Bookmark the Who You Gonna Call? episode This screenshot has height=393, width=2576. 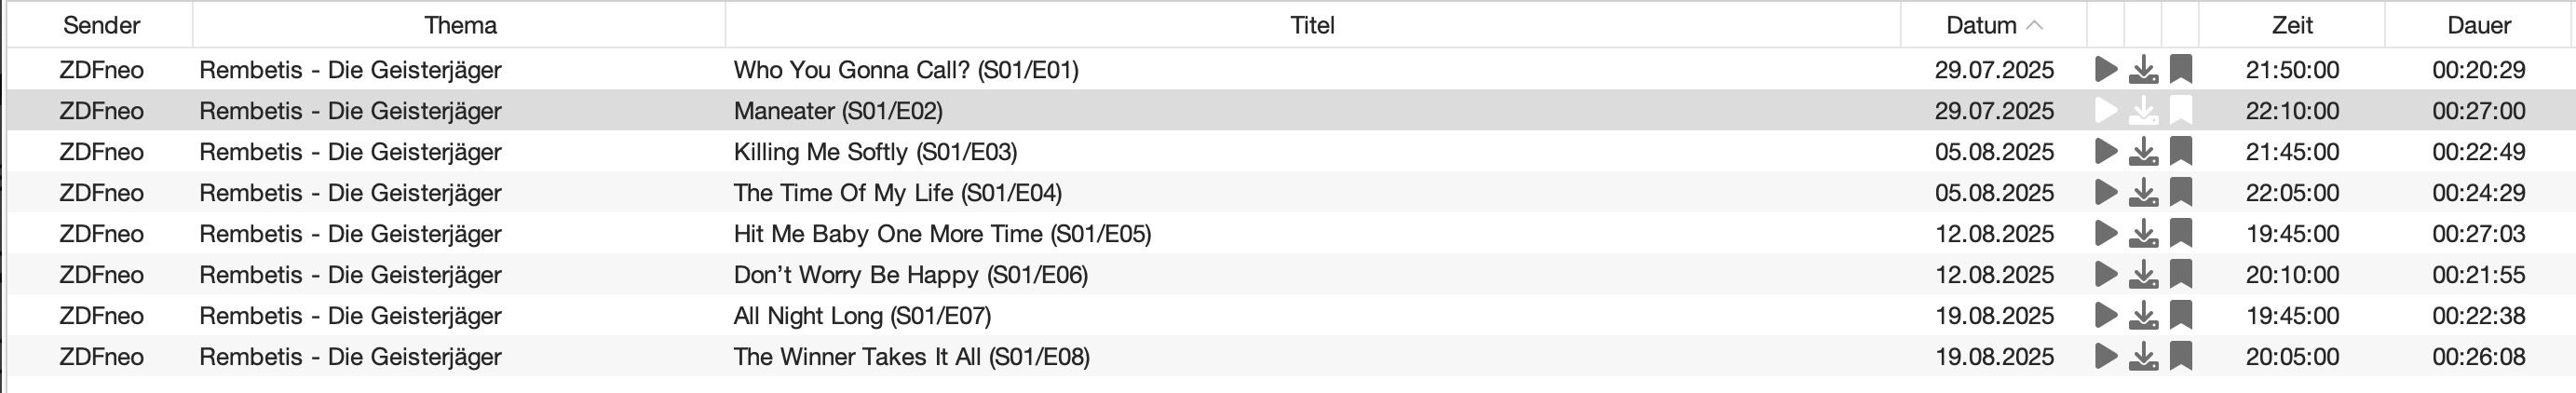point(2181,70)
